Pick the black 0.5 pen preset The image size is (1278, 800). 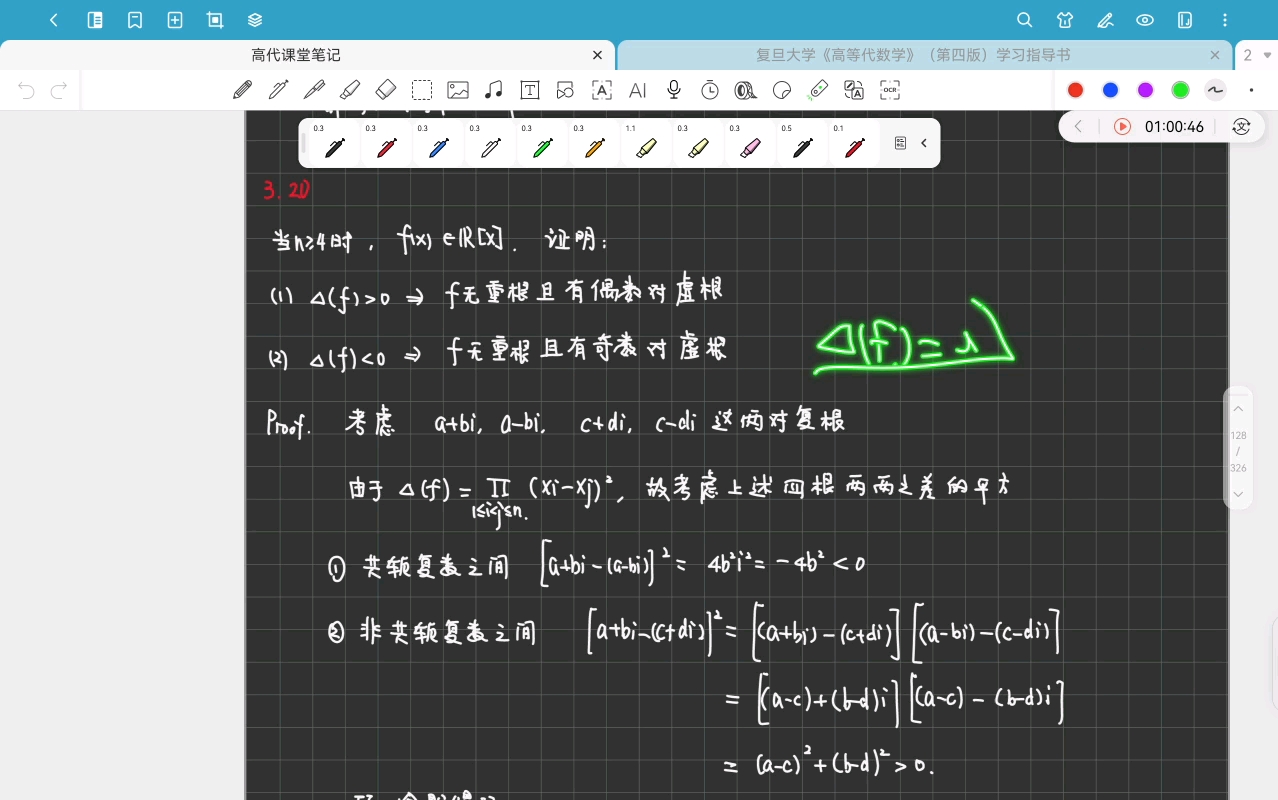[803, 143]
